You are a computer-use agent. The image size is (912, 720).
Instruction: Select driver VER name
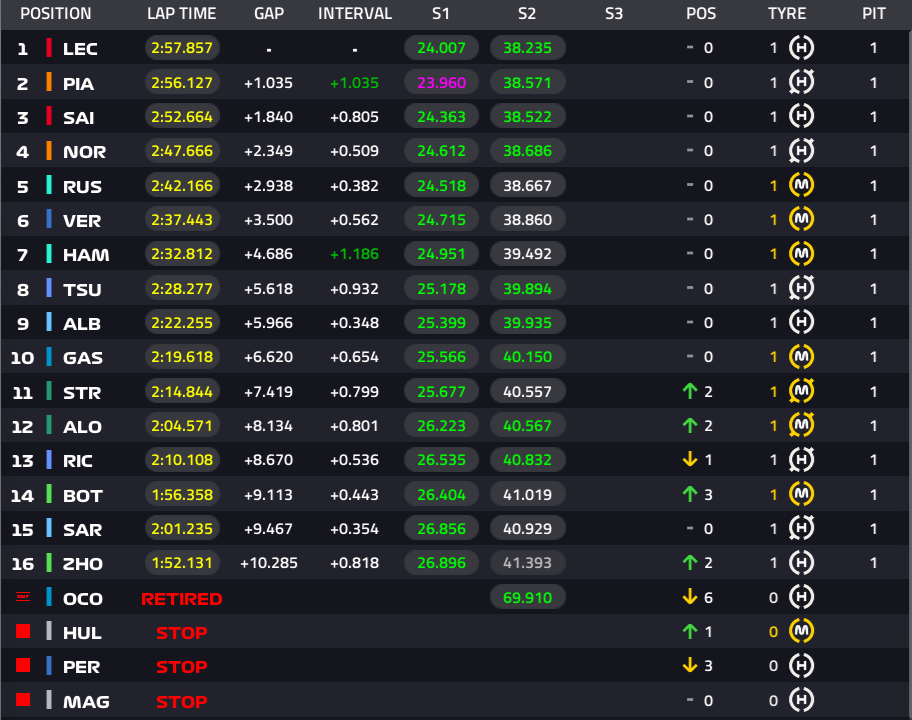[82, 221]
